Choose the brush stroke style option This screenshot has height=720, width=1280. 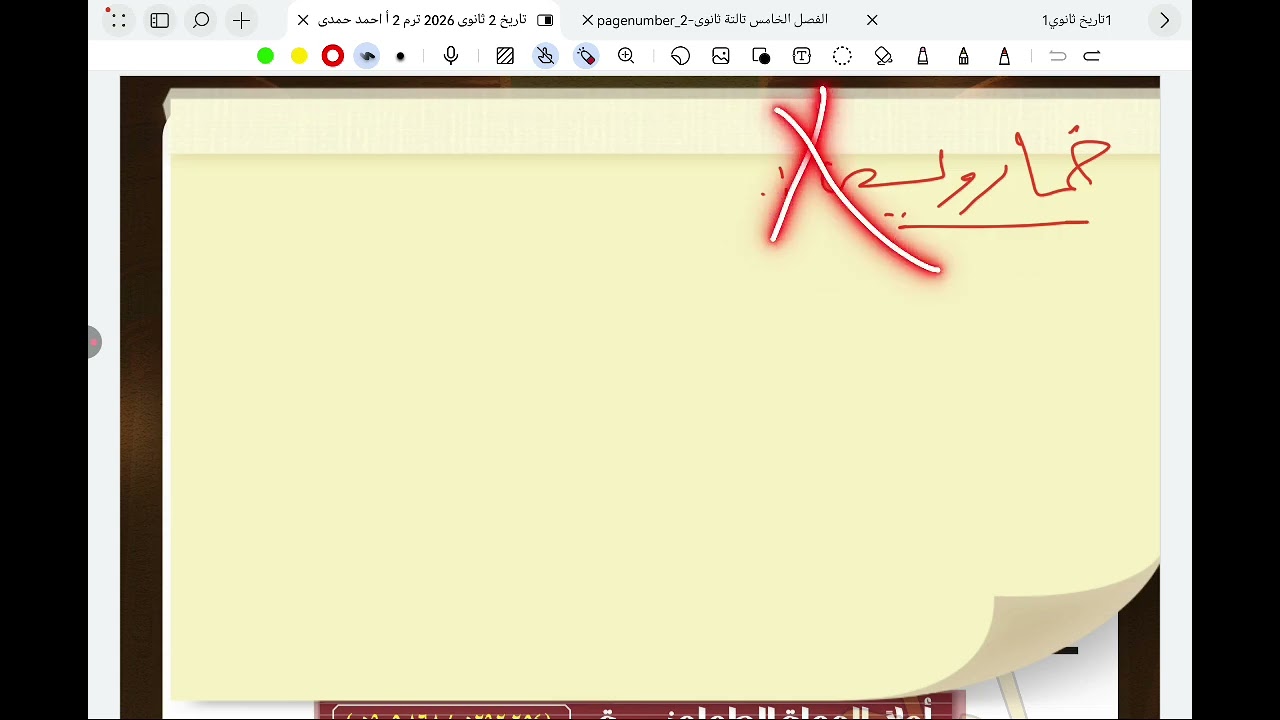click(367, 56)
